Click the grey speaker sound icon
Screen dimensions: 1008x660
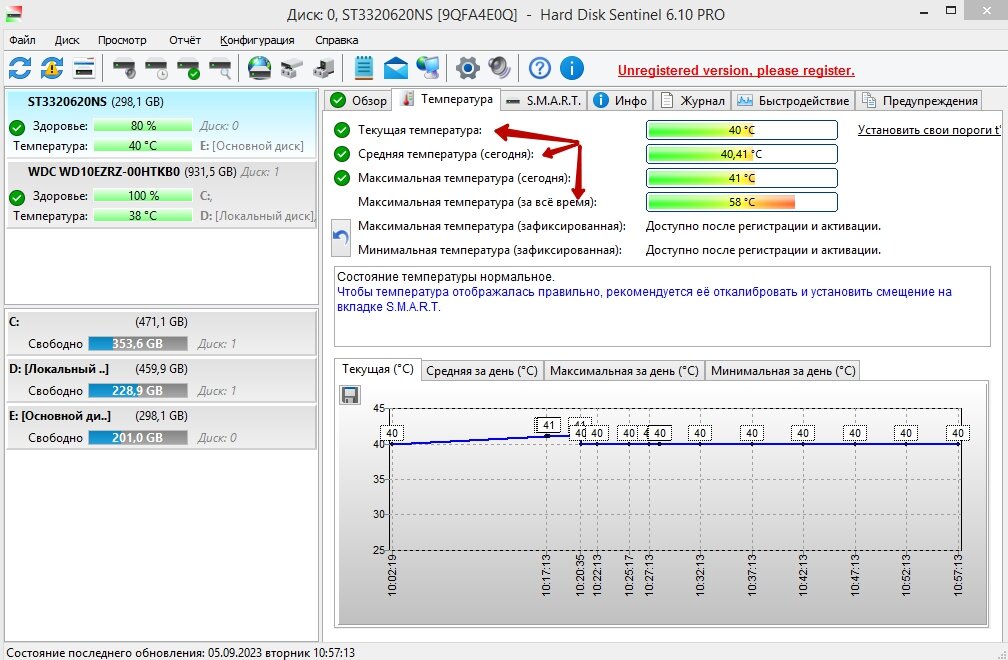pos(500,67)
